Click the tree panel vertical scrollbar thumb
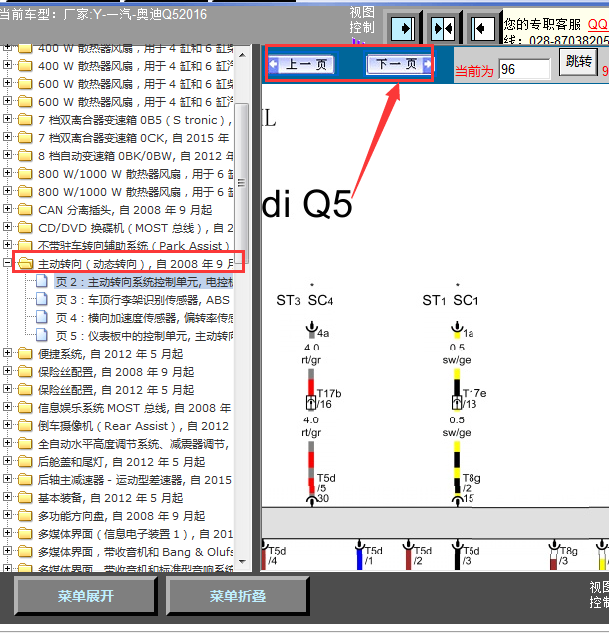The width and height of the screenshot is (609, 633). [x=242, y=183]
